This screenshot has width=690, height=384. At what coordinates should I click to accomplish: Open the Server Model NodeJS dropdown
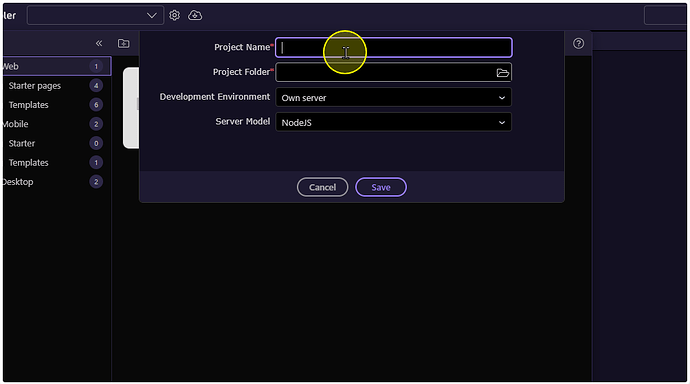point(393,122)
